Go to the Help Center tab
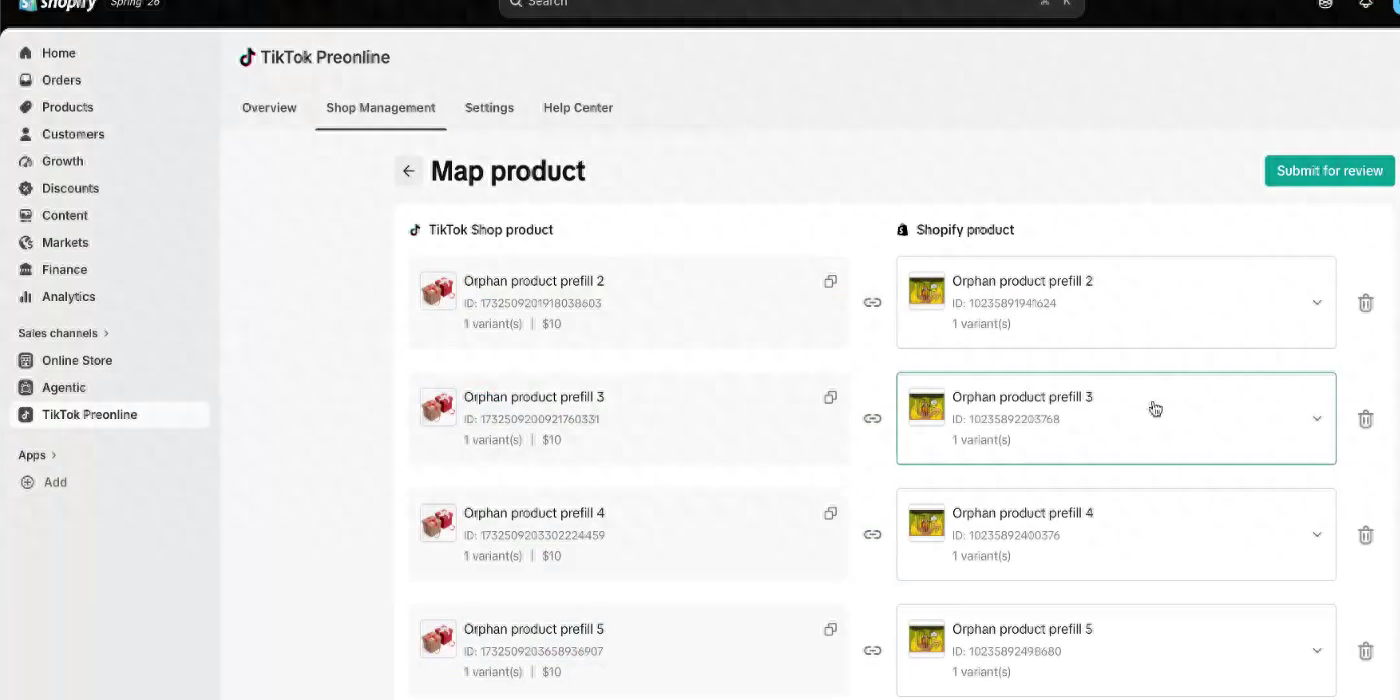Screen dimensions: 1400x700 pyautogui.click(x=578, y=108)
